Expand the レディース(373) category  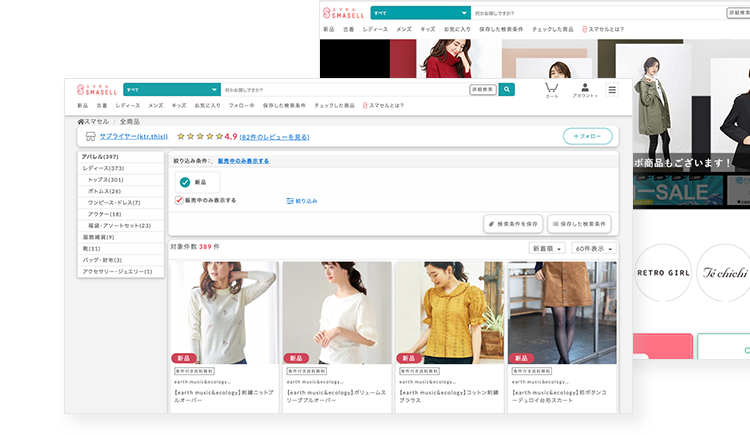tap(121, 168)
